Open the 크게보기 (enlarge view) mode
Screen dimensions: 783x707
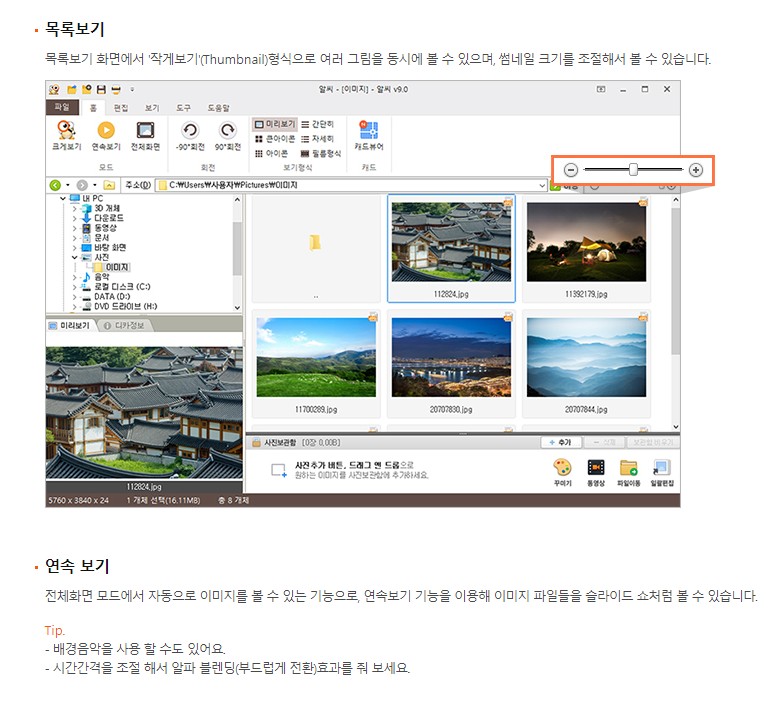point(66,135)
